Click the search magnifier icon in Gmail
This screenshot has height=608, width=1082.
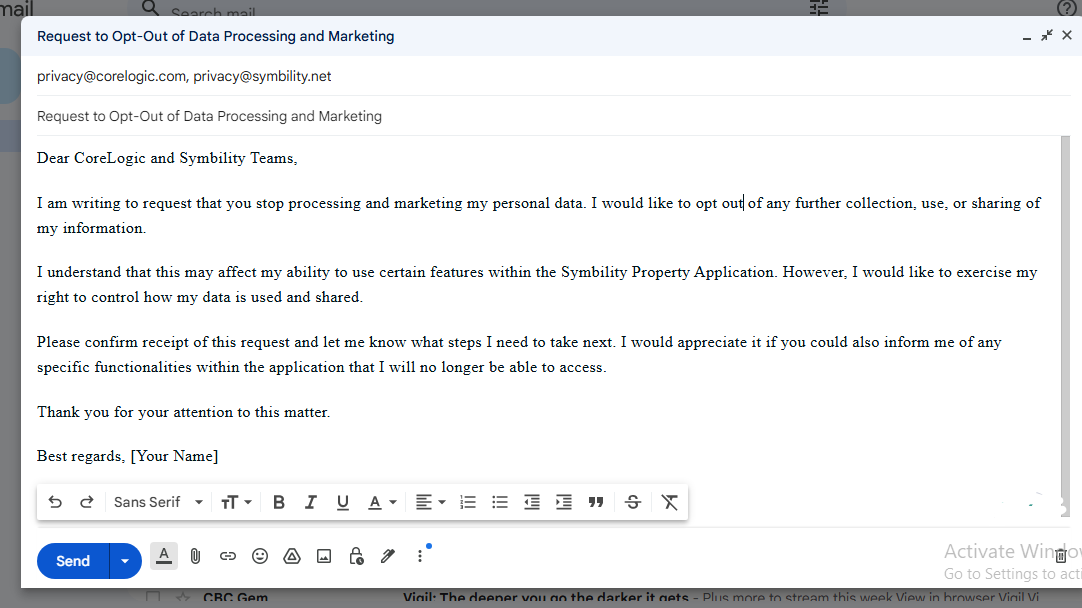click(150, 8)
